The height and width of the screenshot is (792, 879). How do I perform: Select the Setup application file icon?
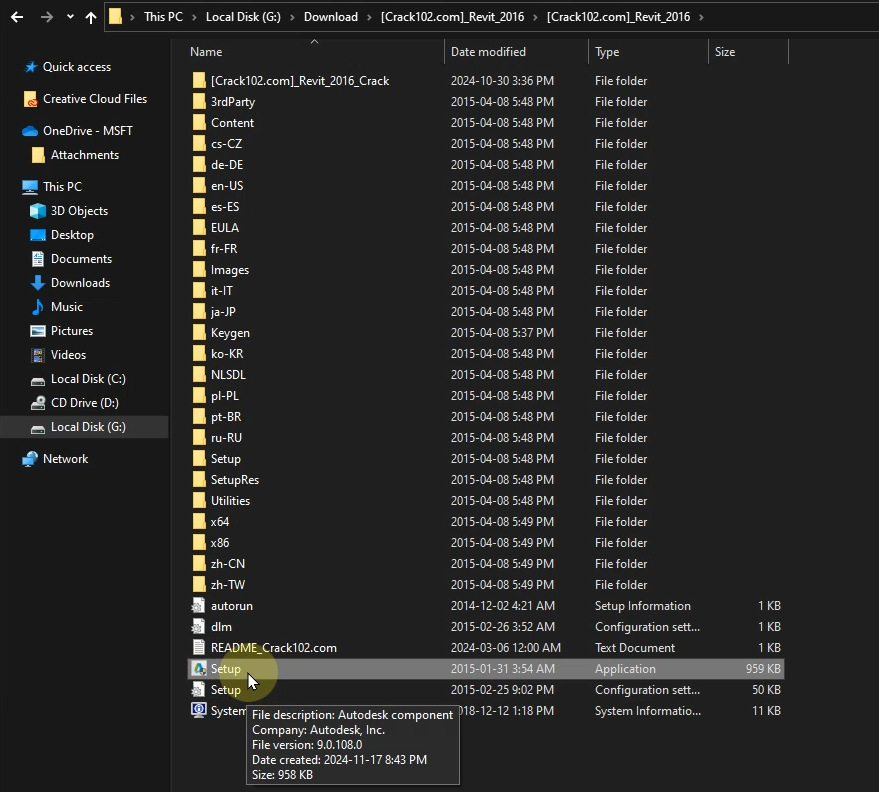click(199, 669)
